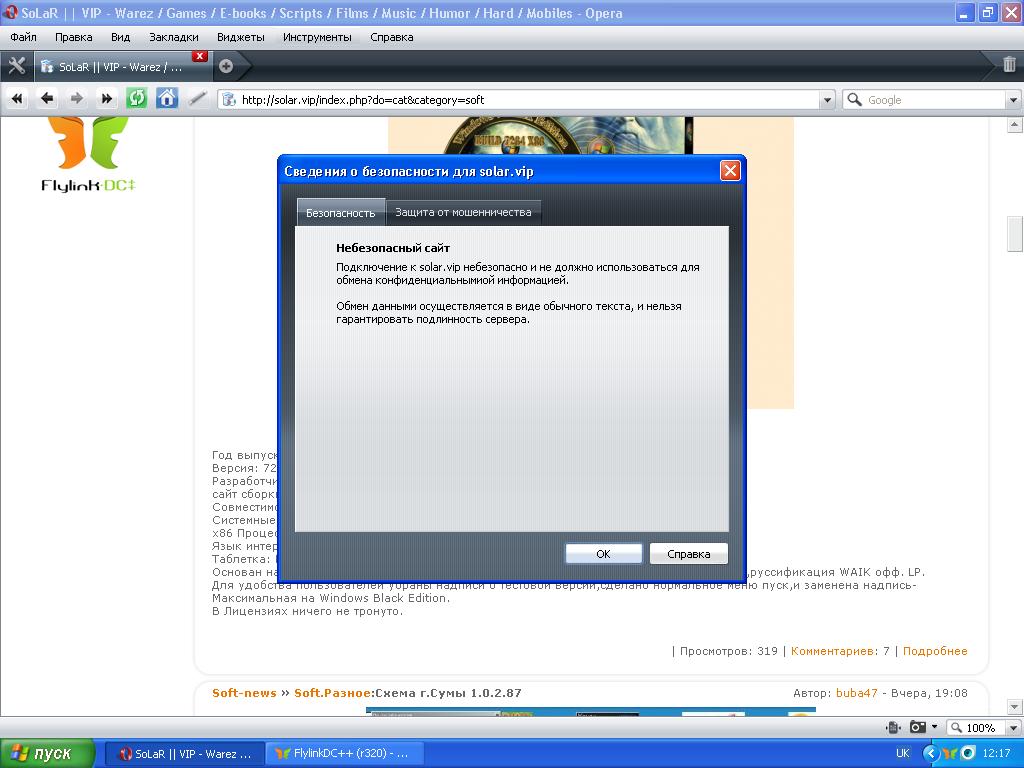1024x768 pixels.
Task: Switch to the Защита от мошенничества tab
Action: point(463,212)
